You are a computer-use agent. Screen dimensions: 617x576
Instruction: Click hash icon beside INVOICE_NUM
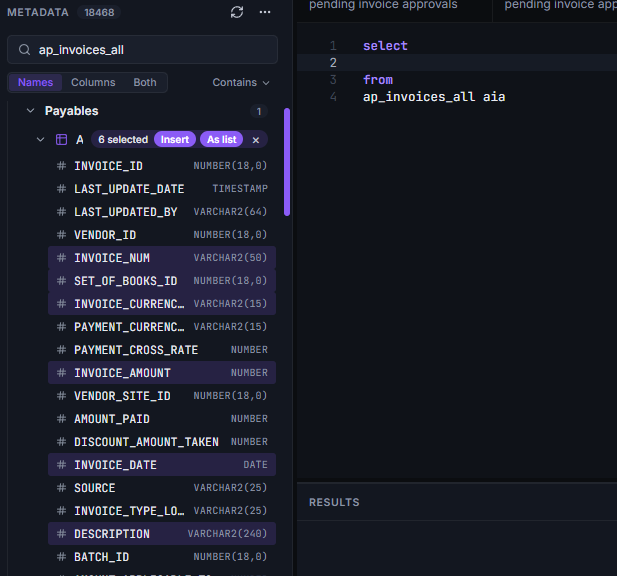pos(61,258)
